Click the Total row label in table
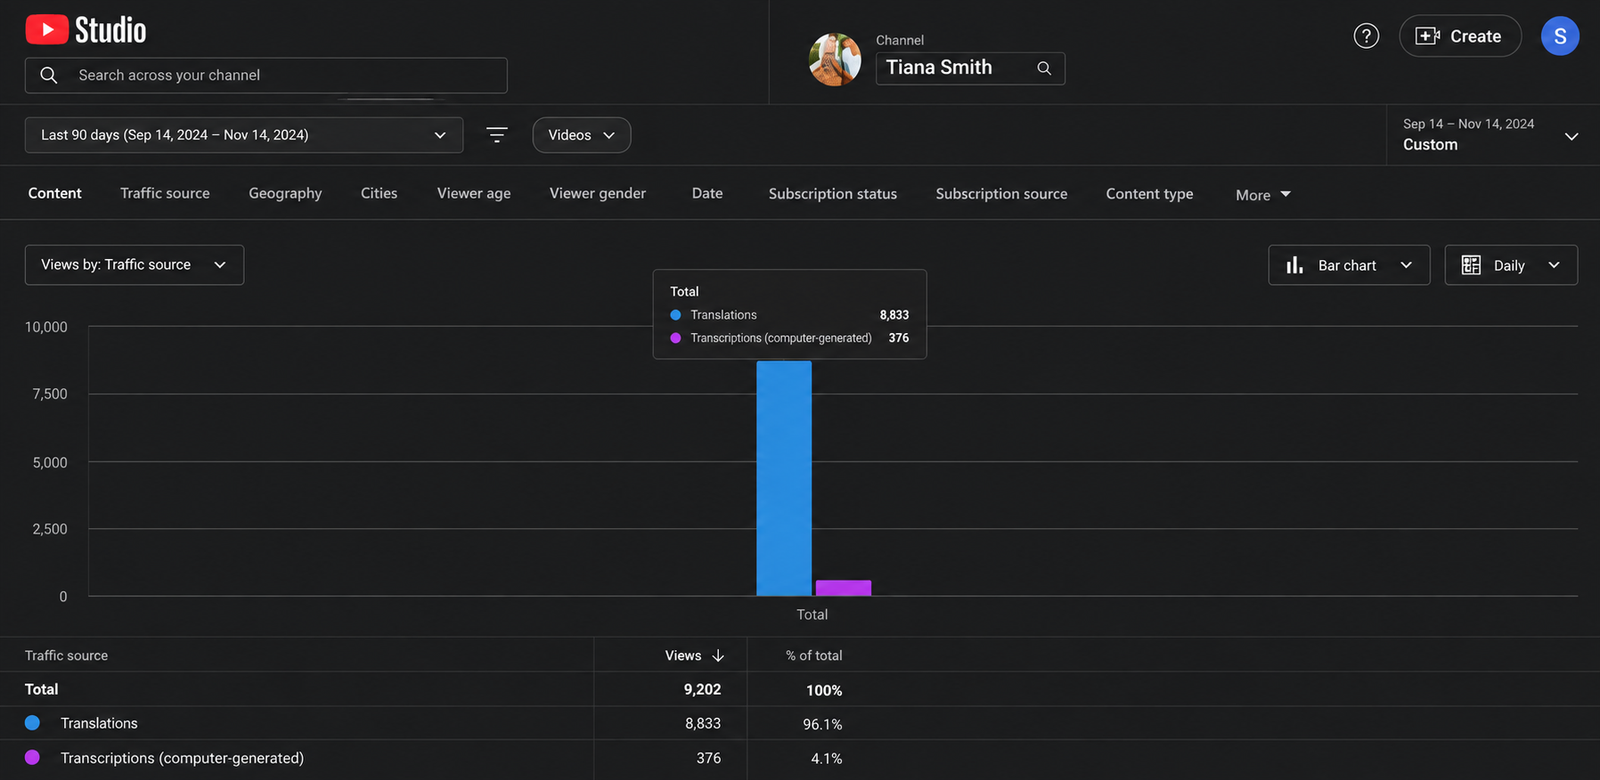 click(x=41, y=689)
